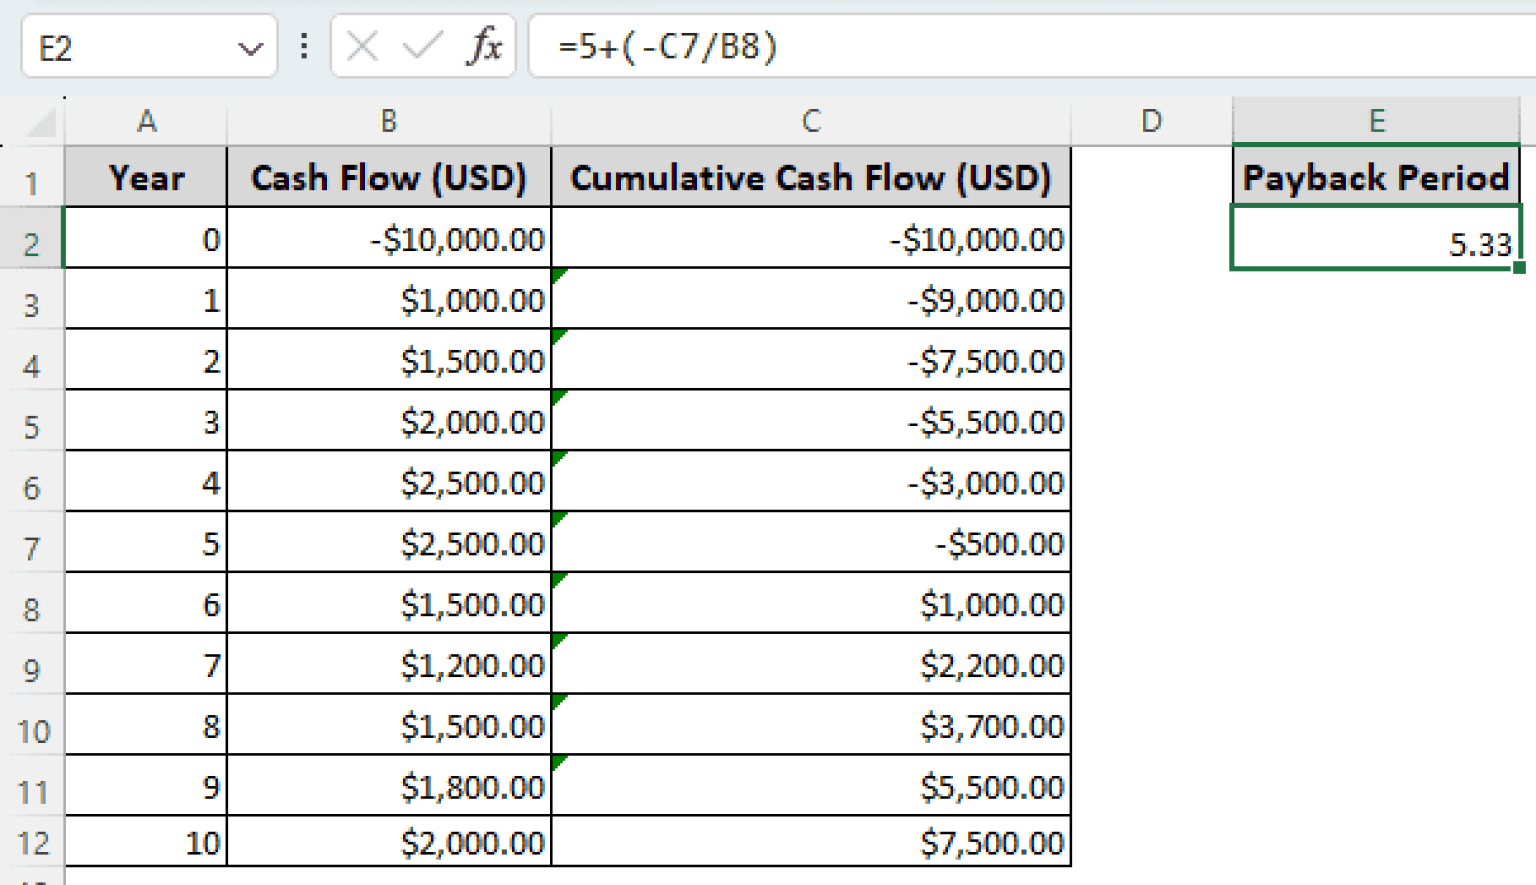Select the cell showing 5.33
1536x885 pixels.
[x=1376, y=240]
